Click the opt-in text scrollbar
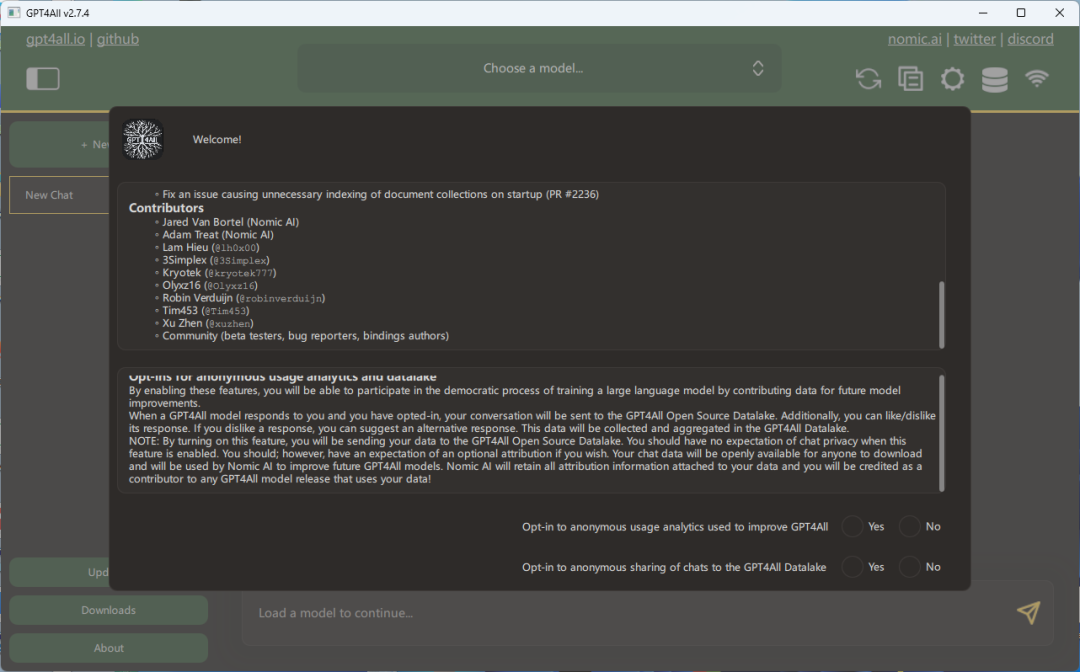The image size is (1080, 672). coord(942,433)
